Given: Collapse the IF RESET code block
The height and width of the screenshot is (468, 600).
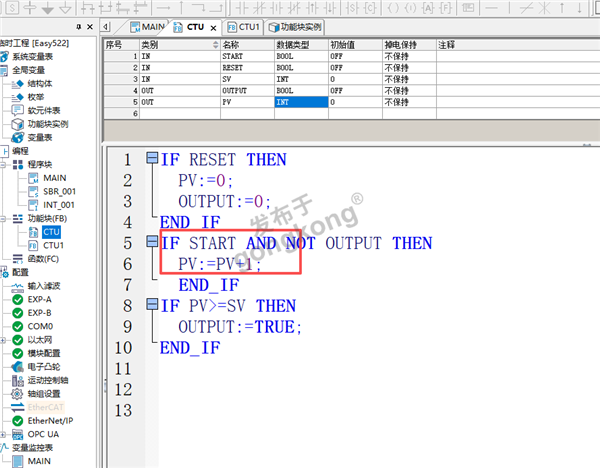Looking at the screenshot, I should (151, 160).
